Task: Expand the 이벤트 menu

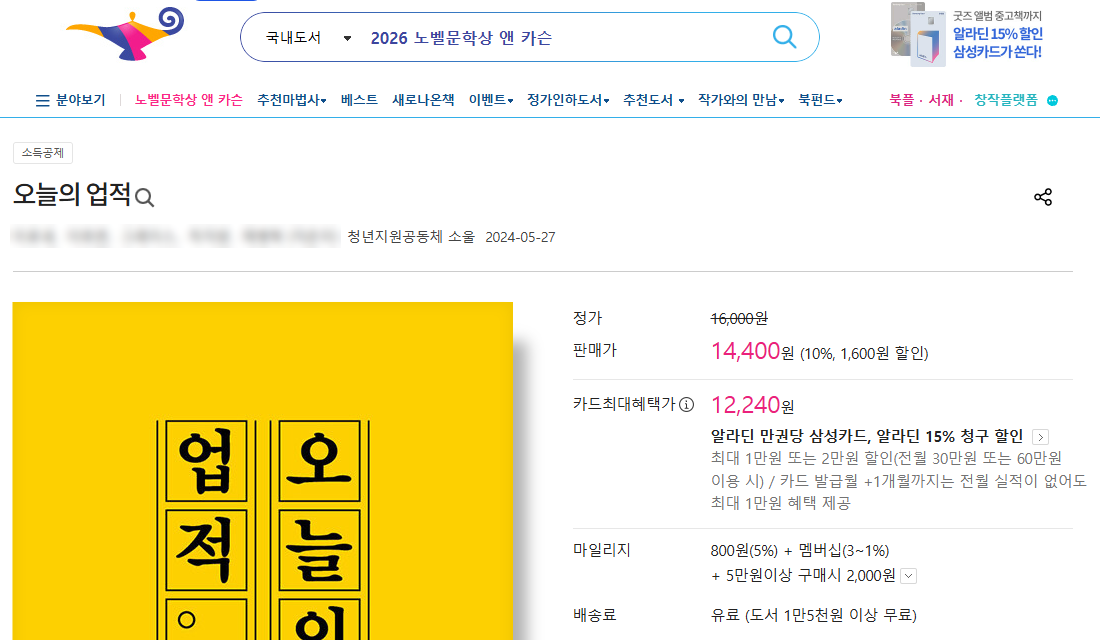Action: (x=491, y=100)
